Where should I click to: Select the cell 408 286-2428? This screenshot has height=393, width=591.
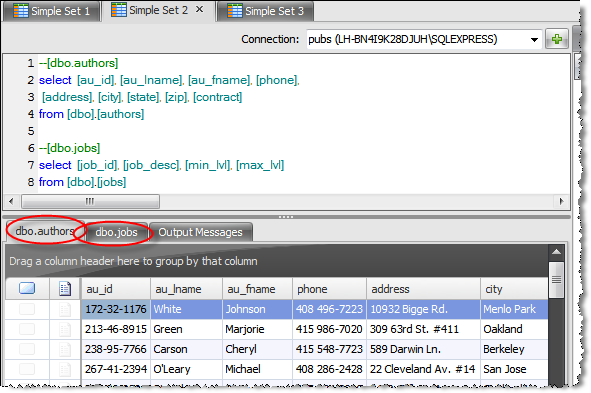[x=329, y=369]
